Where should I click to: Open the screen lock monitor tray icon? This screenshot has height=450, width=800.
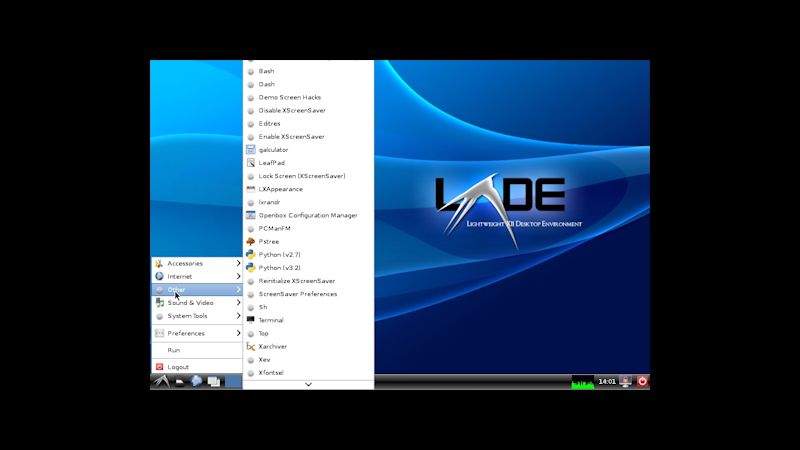(x=626, y=381)
